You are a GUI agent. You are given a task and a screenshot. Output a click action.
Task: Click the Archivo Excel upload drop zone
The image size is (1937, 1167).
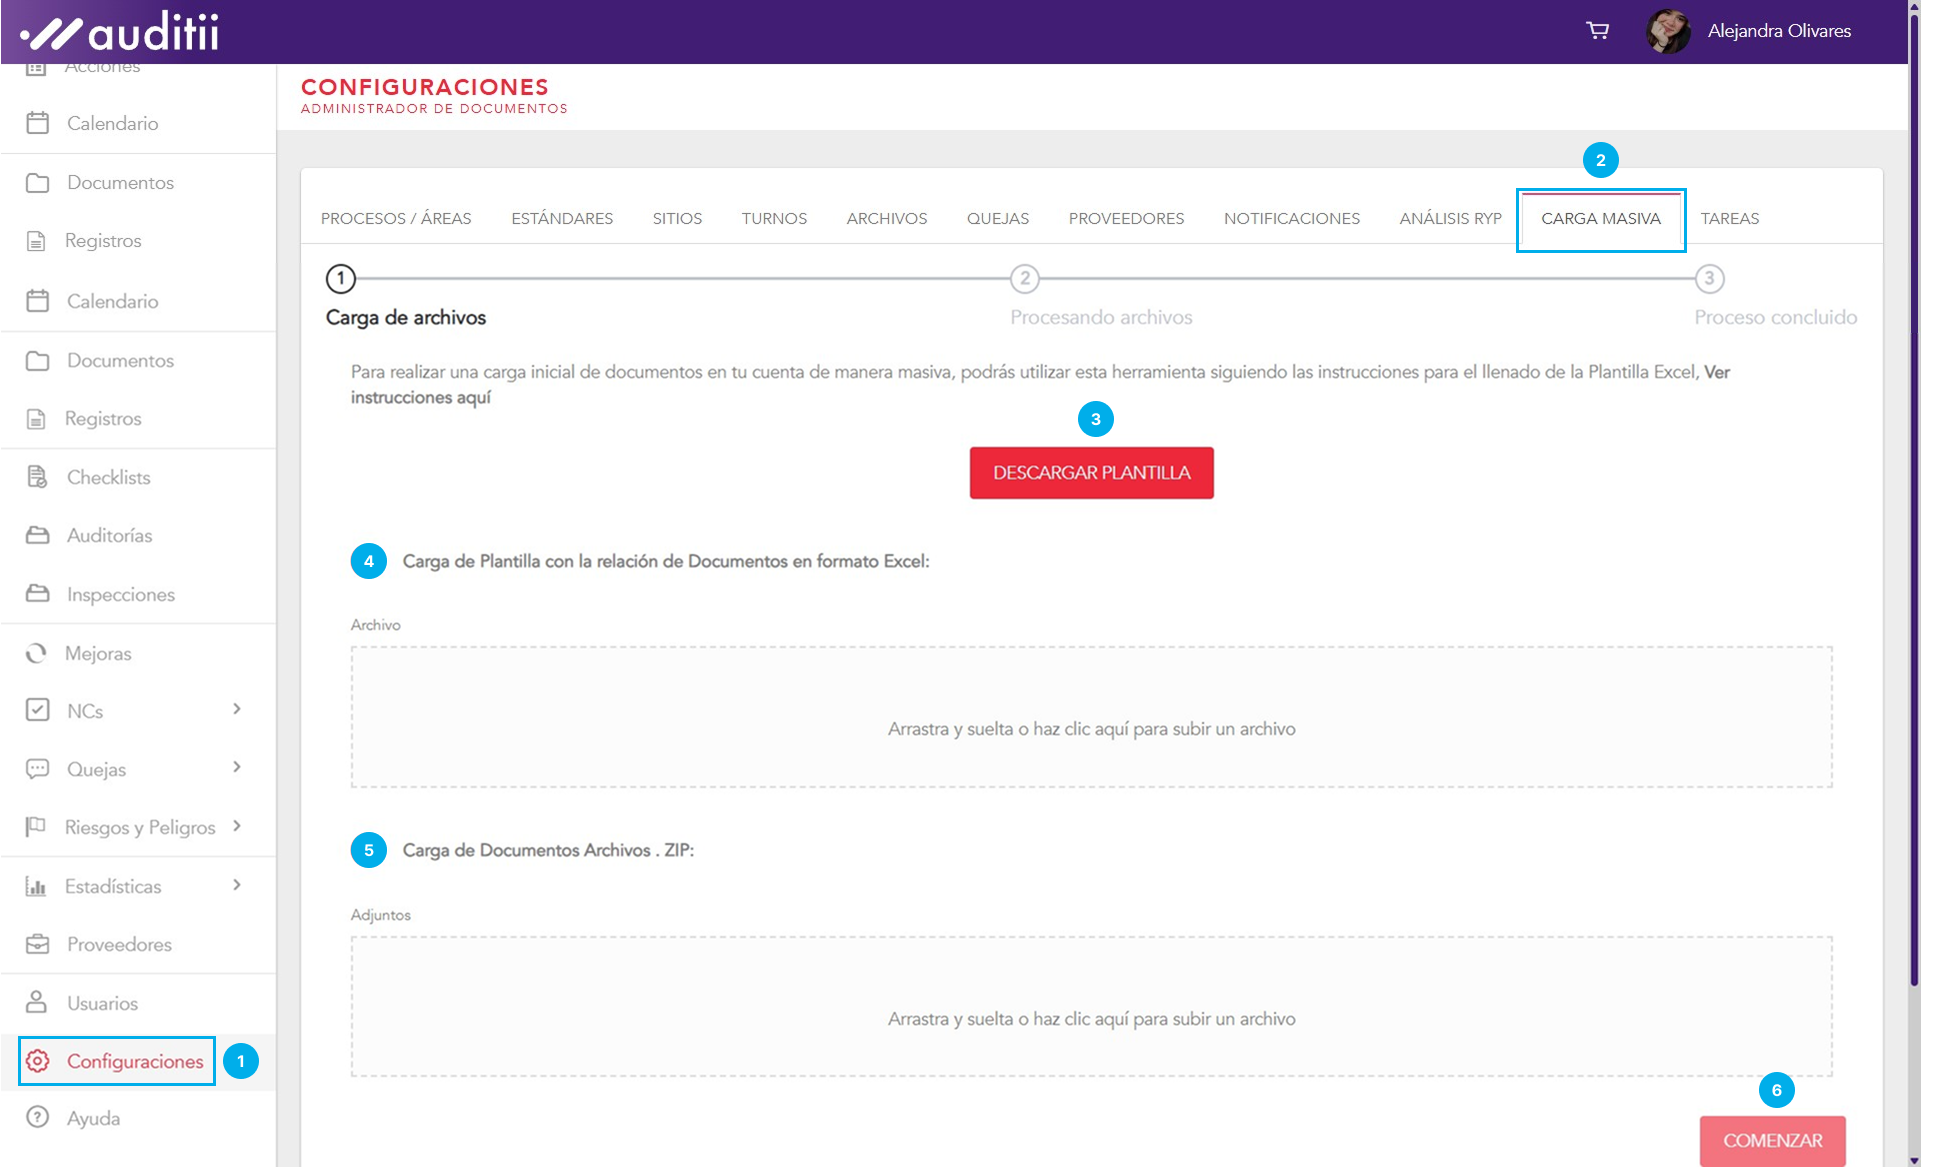(x=1091, y=717)
